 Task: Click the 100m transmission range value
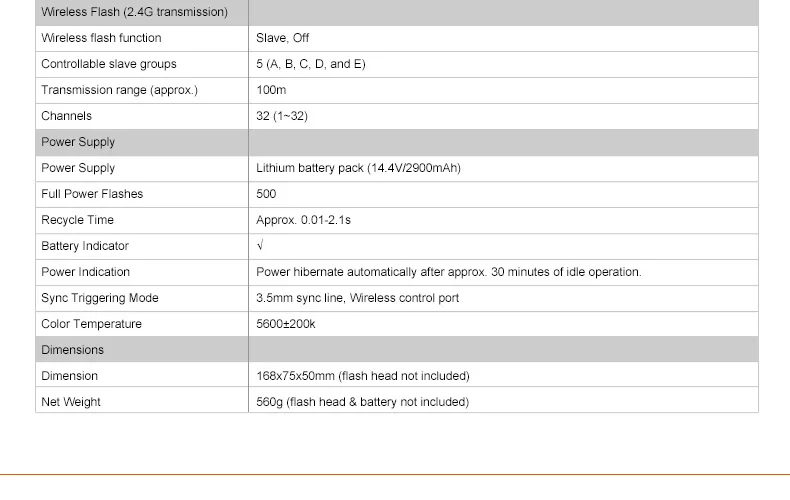pyautogui.click(x=271, y=90)
